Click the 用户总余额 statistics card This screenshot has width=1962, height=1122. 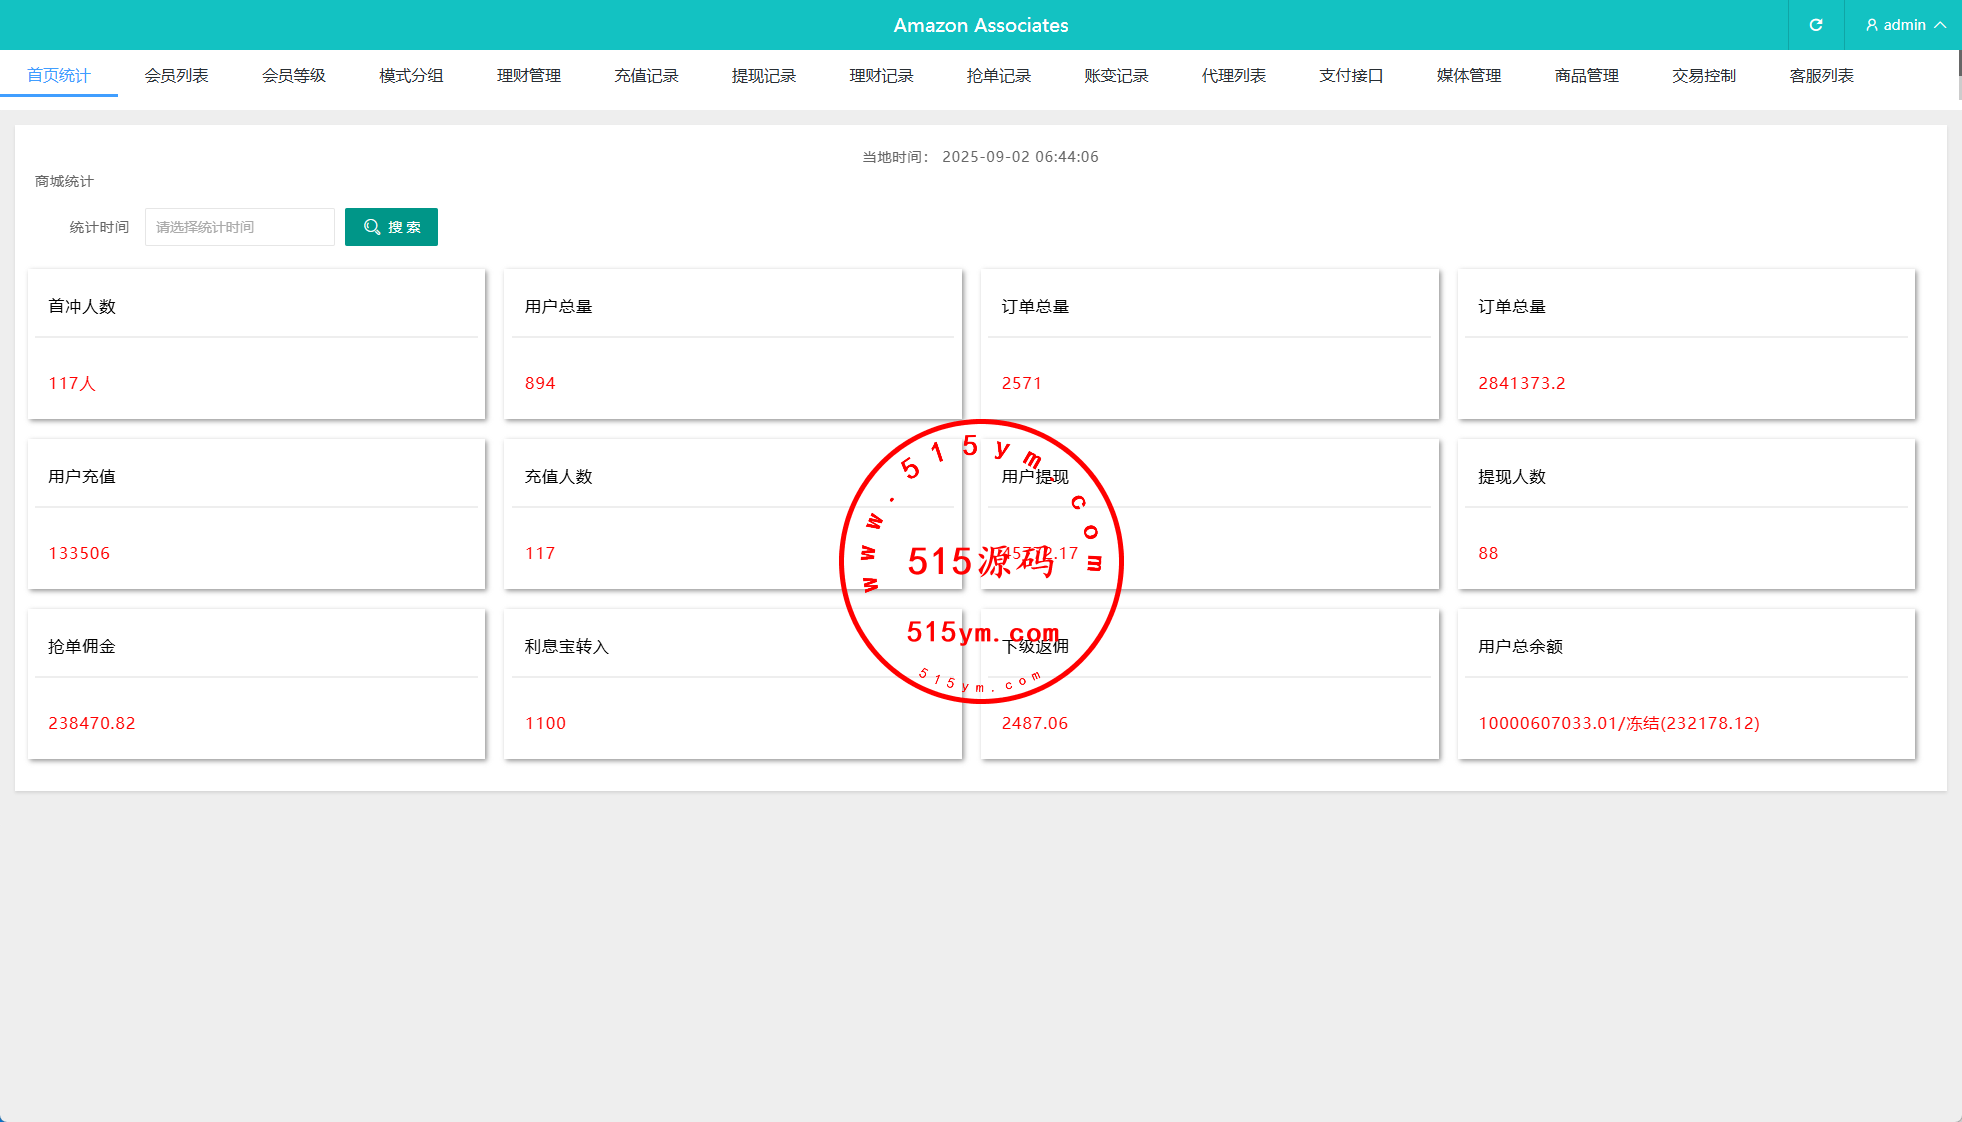(1686, 684)
